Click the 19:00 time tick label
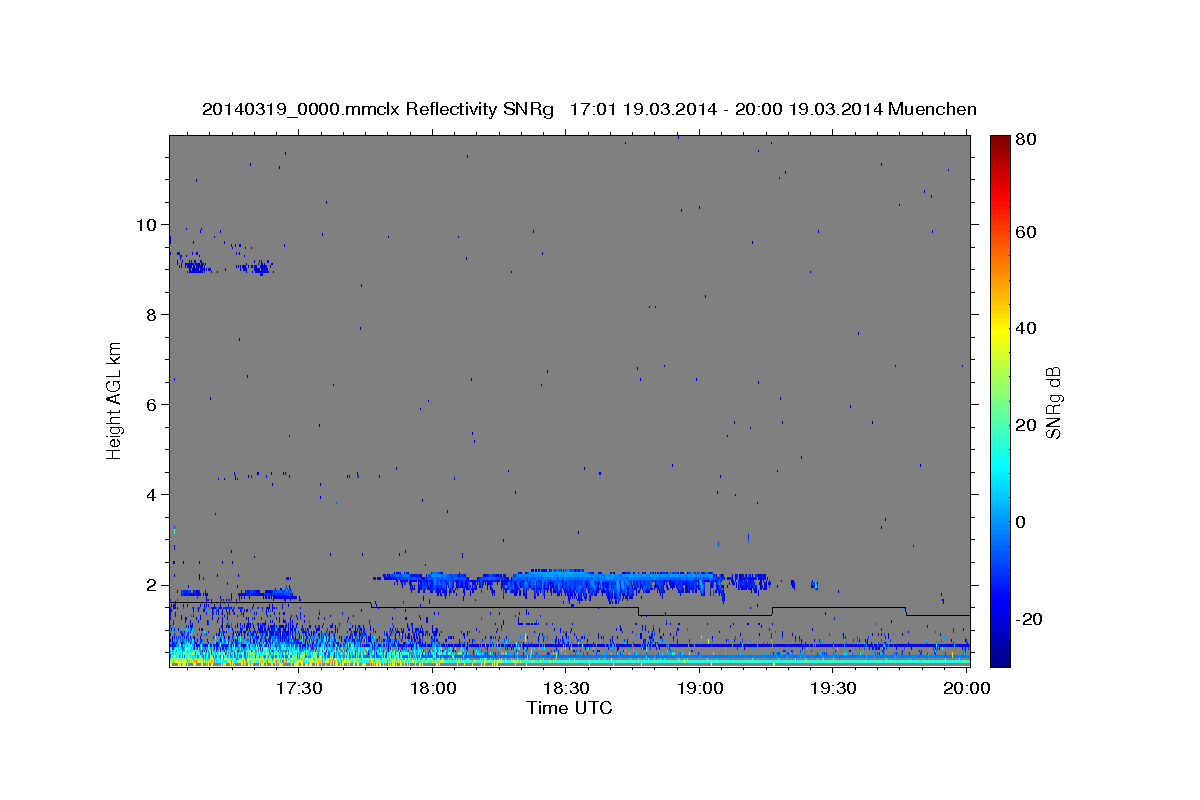 tap(700, 688)
